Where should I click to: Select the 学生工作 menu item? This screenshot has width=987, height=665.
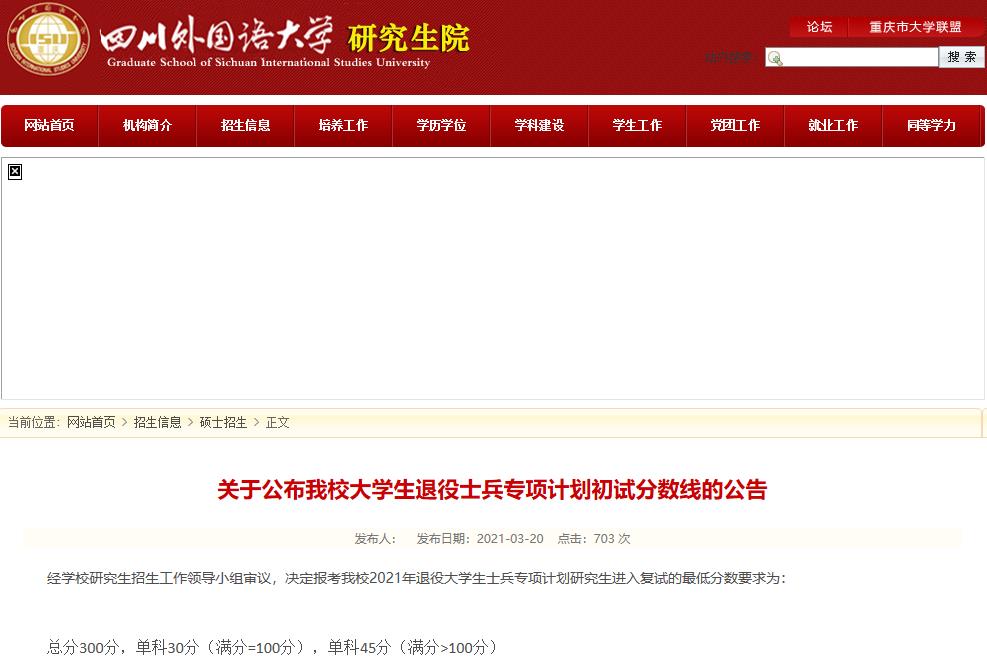pos(637,125)
